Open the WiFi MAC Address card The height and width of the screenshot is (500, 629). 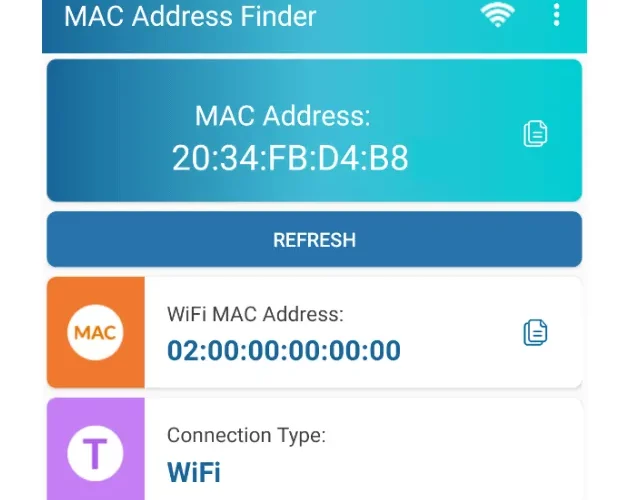click(x=314, y=332)
